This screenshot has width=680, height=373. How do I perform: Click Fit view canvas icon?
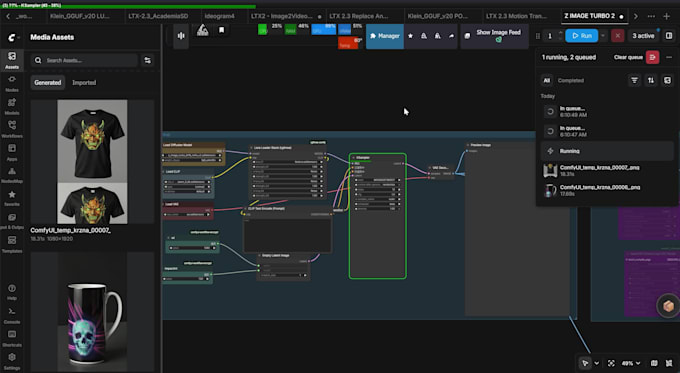611,363
